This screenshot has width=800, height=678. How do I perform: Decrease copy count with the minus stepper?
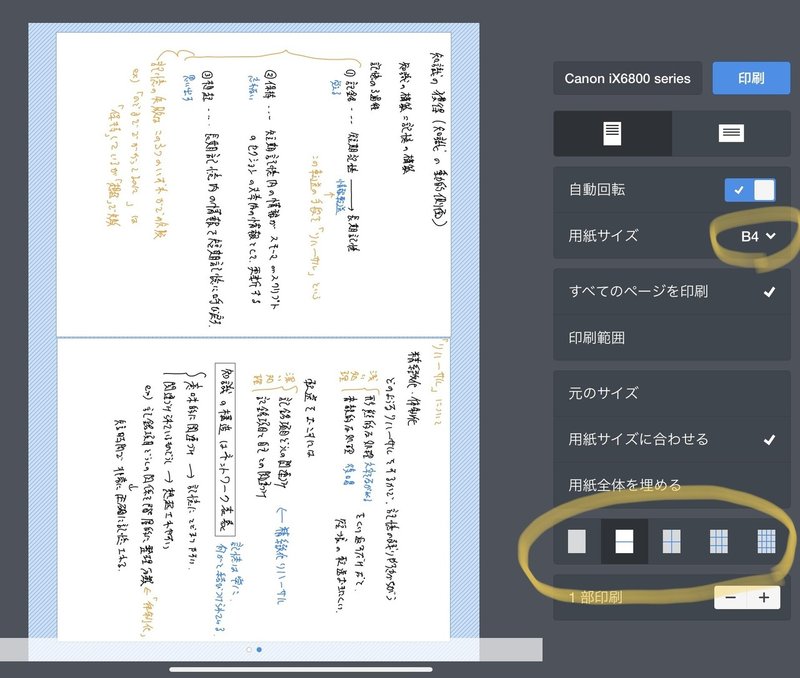pyautogui.click(x=731, y=597)
